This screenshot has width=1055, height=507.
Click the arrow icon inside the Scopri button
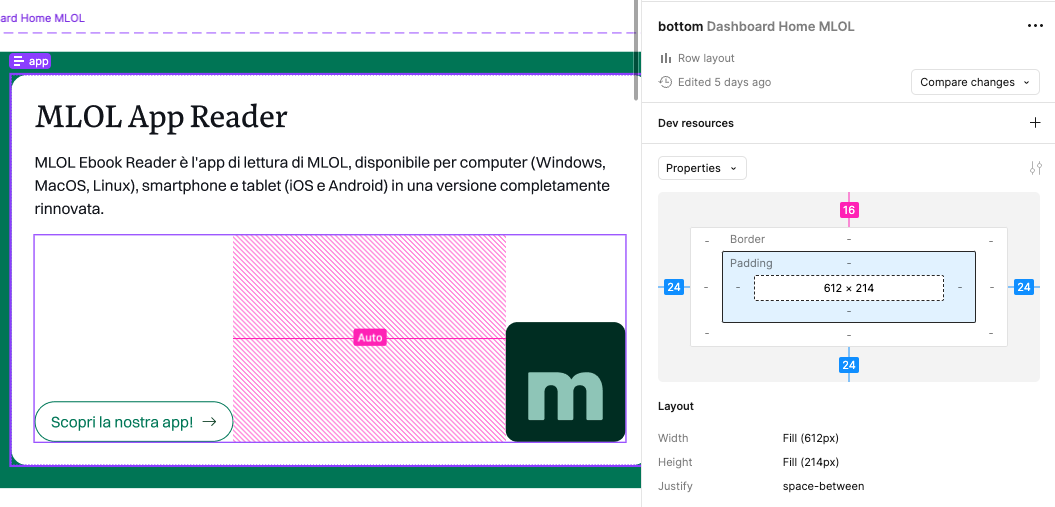click(209, 422)
